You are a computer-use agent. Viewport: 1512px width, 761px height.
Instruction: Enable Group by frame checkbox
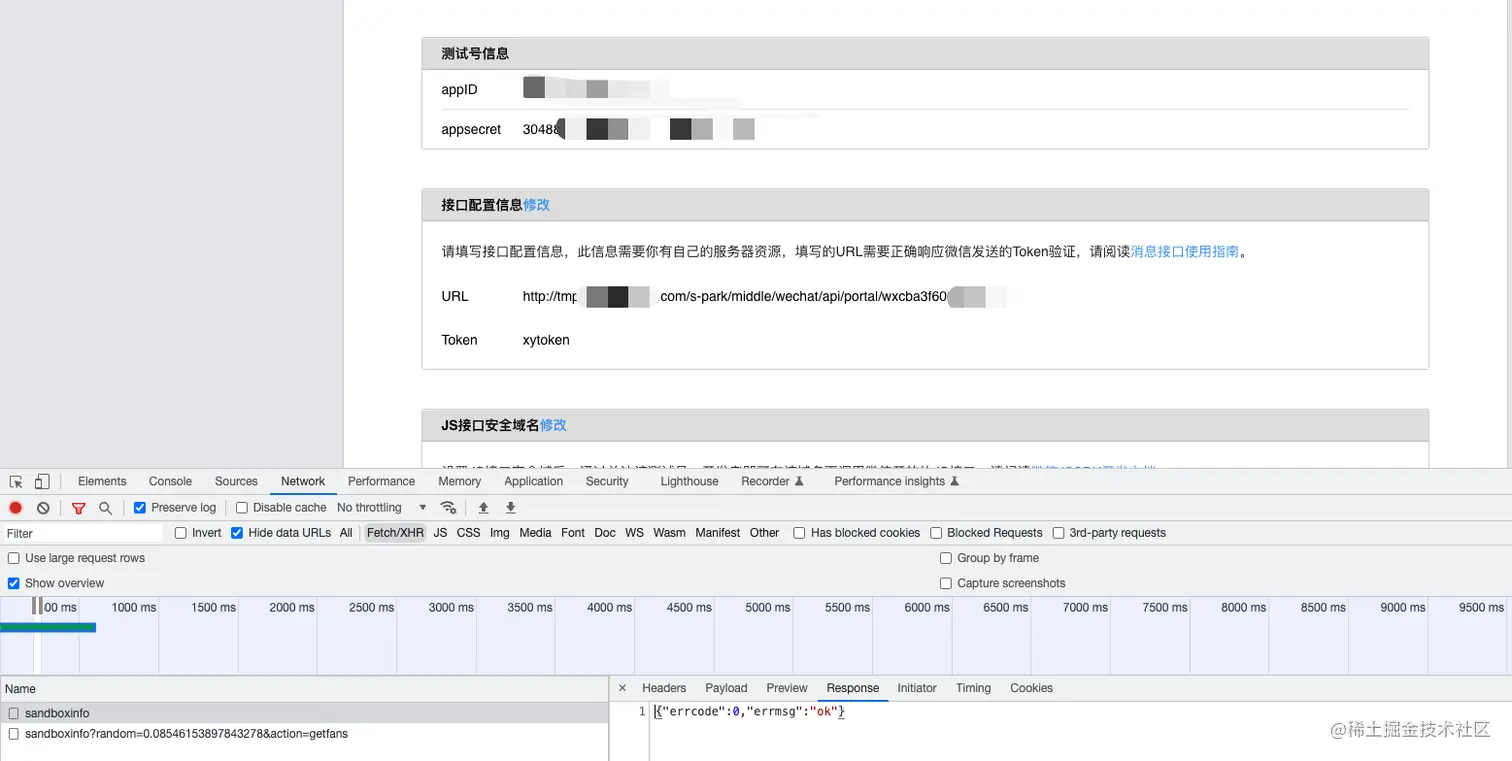(946, 558)
